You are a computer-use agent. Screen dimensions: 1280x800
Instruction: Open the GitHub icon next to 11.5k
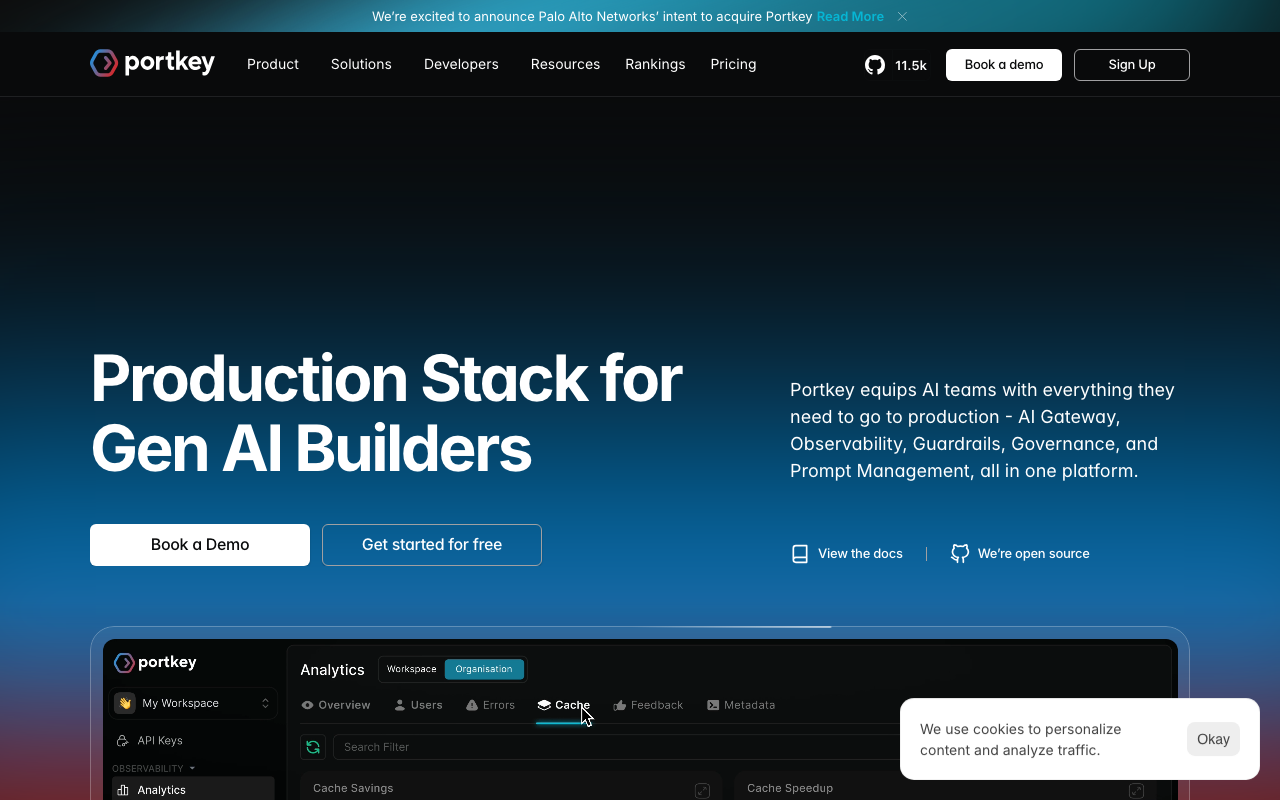[x=875, y=65]
